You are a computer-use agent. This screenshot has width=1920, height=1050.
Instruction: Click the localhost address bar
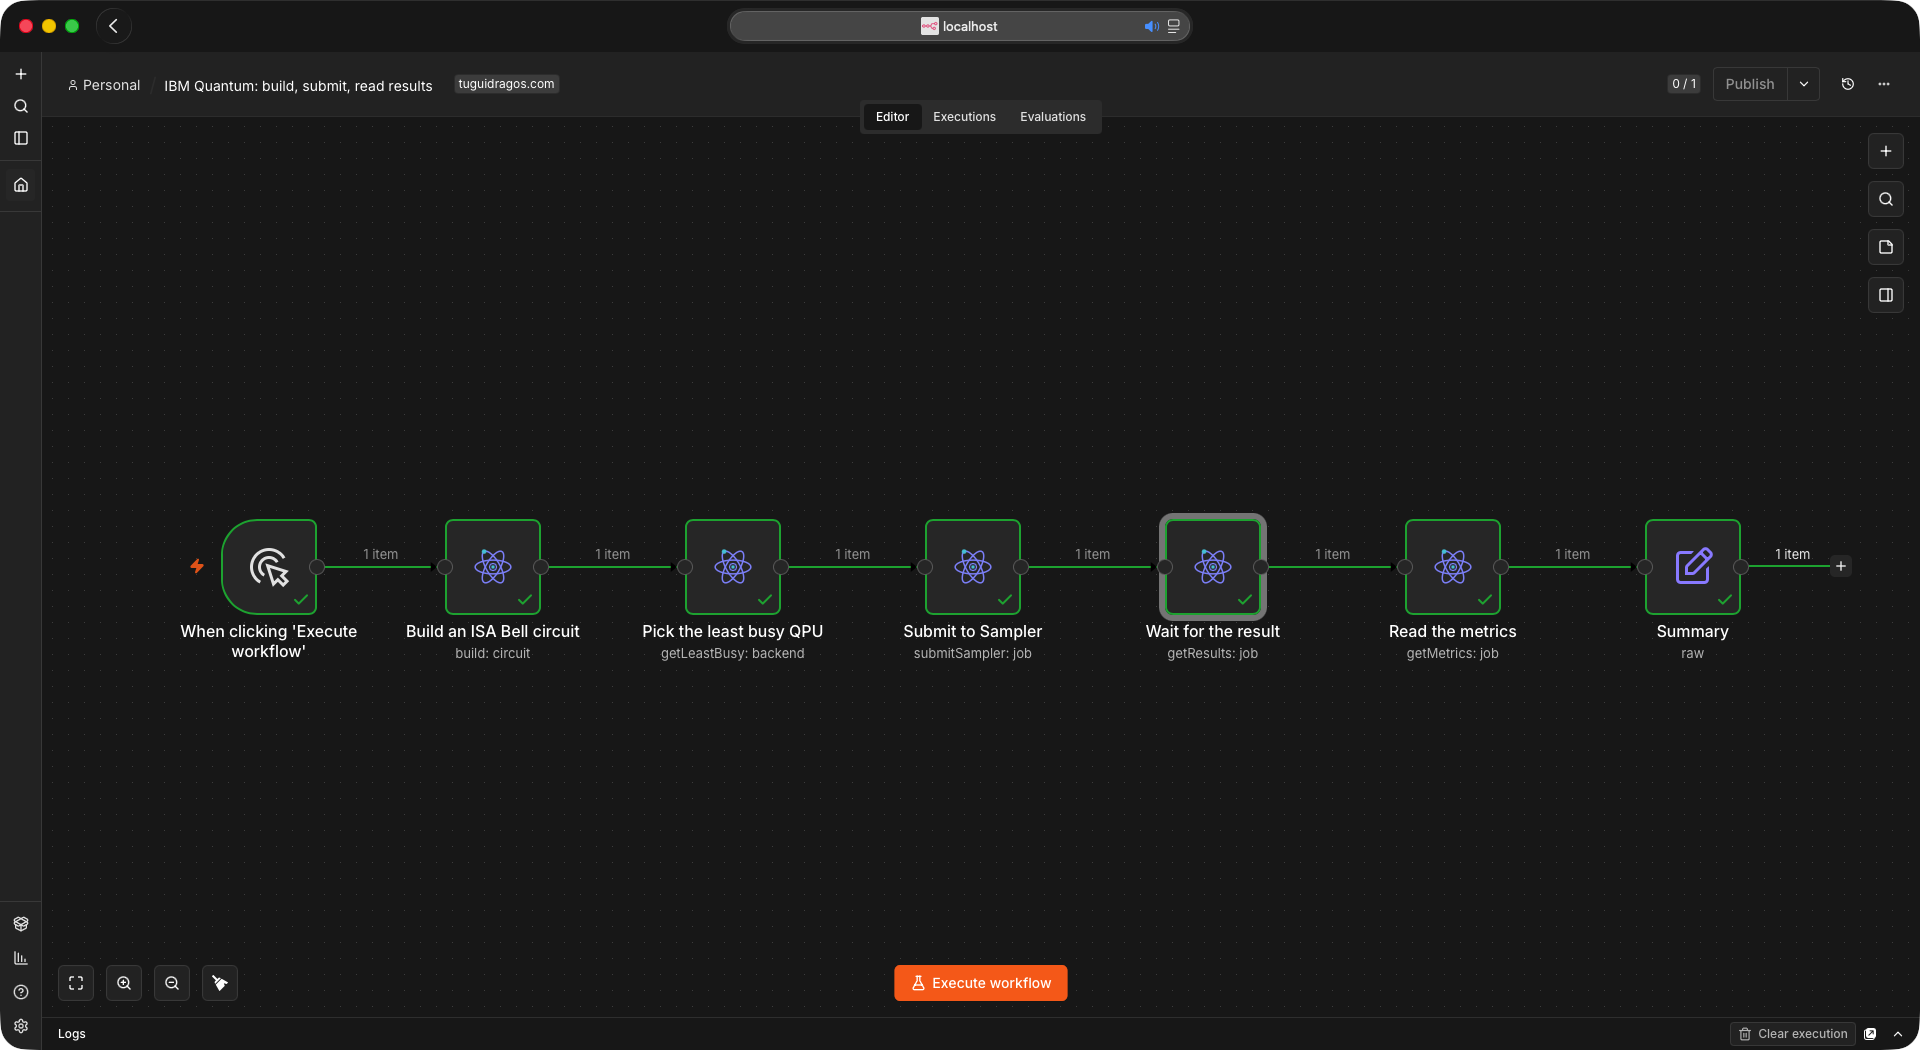(x=960, y=26)
